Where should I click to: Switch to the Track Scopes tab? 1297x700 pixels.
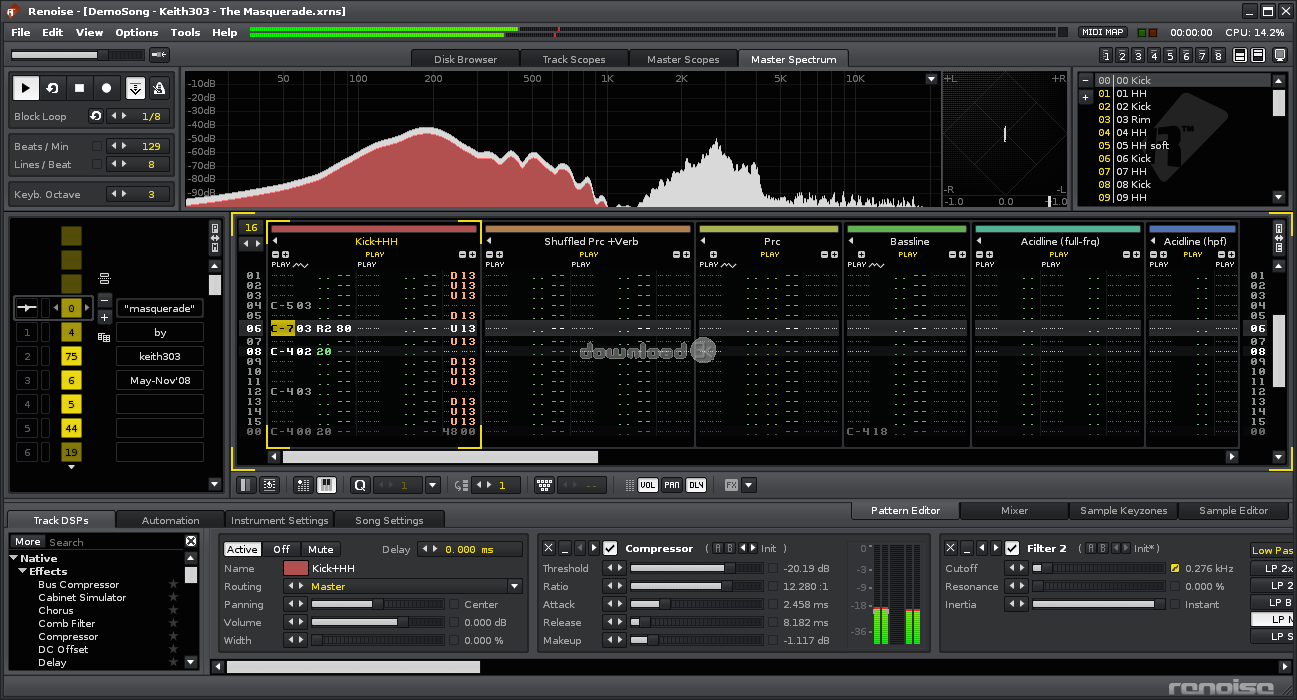click(x=574, y=59)
